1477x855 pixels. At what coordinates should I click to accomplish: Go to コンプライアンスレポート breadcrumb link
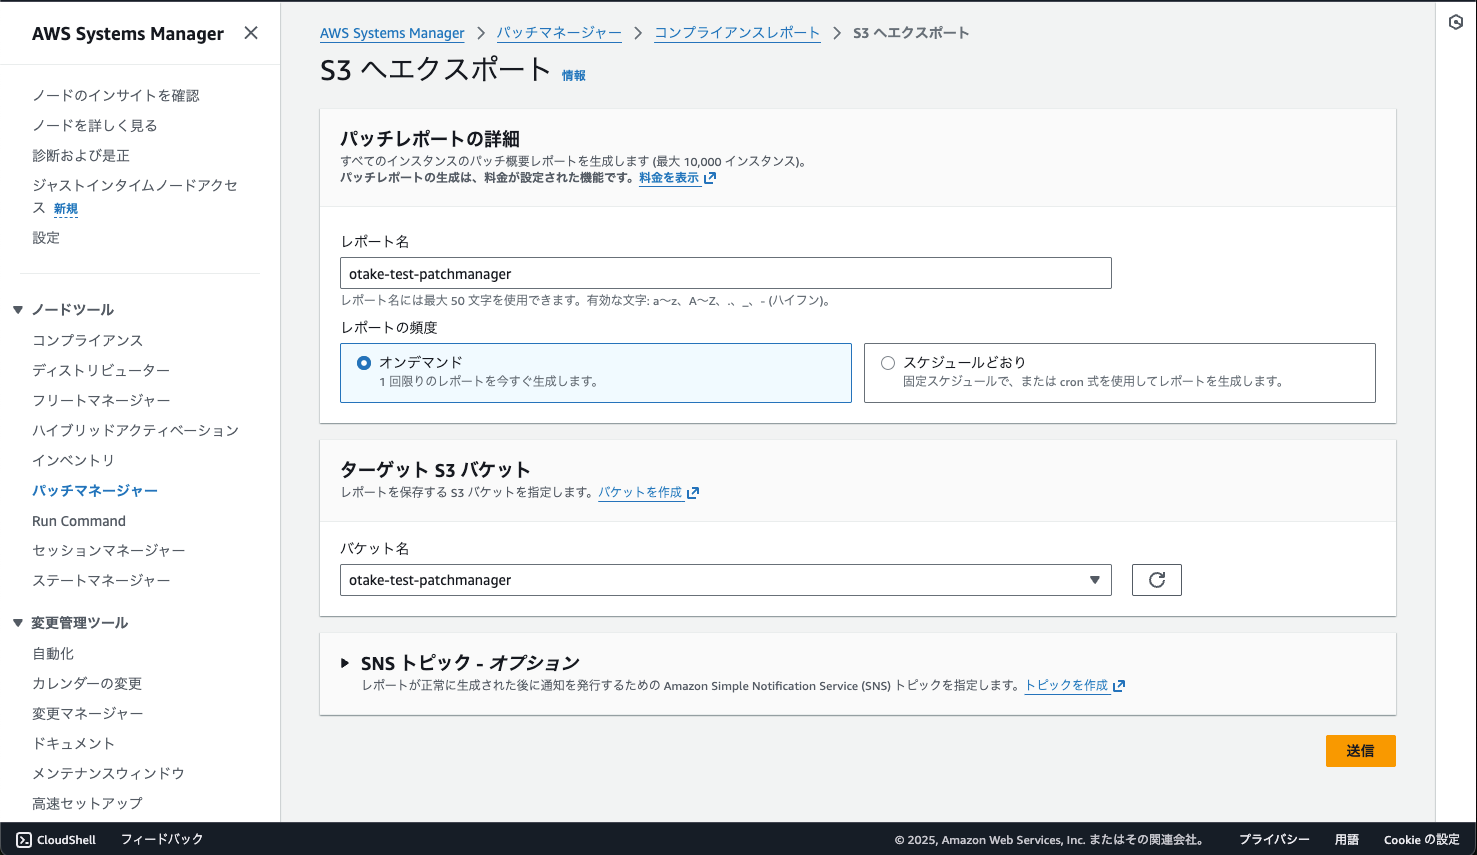(x=737, y=33)
